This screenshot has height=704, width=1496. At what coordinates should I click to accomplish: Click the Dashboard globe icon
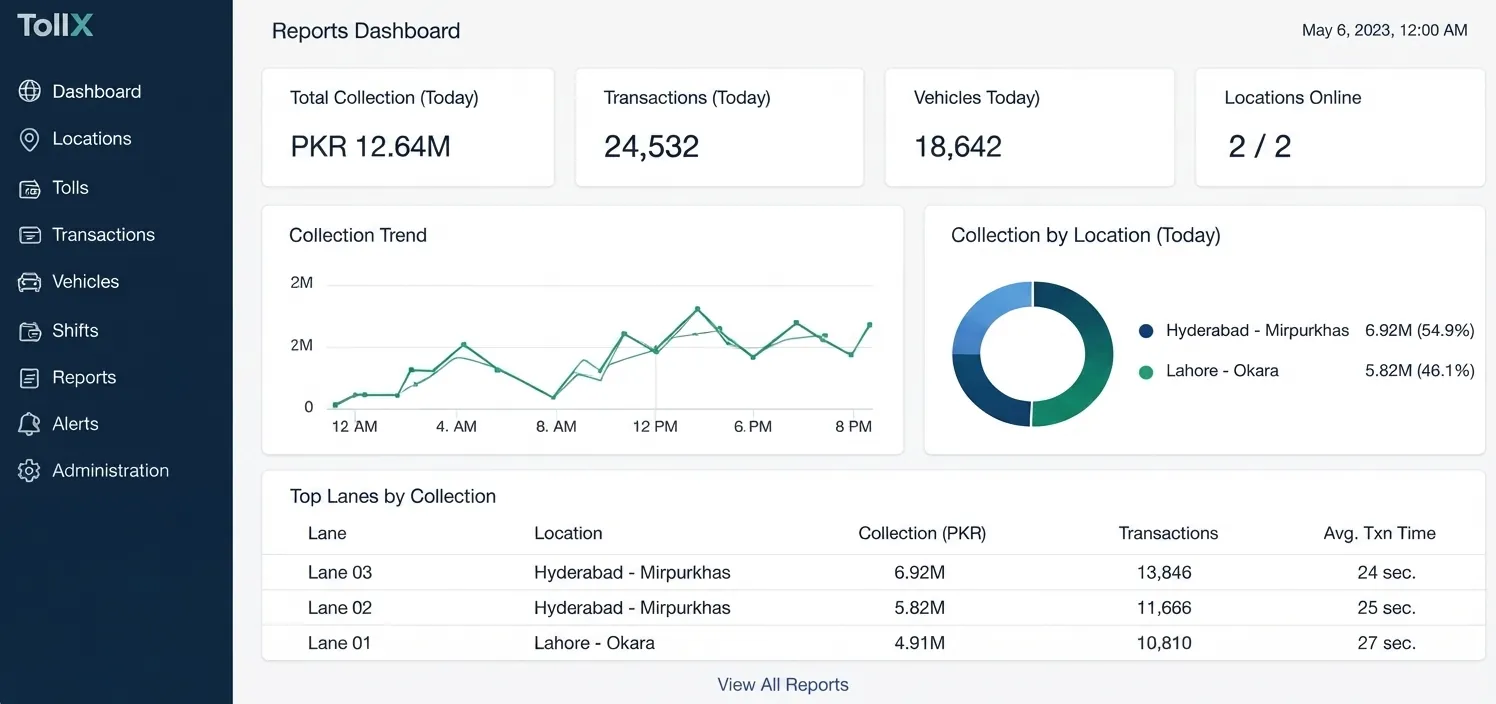click(30, 91)
